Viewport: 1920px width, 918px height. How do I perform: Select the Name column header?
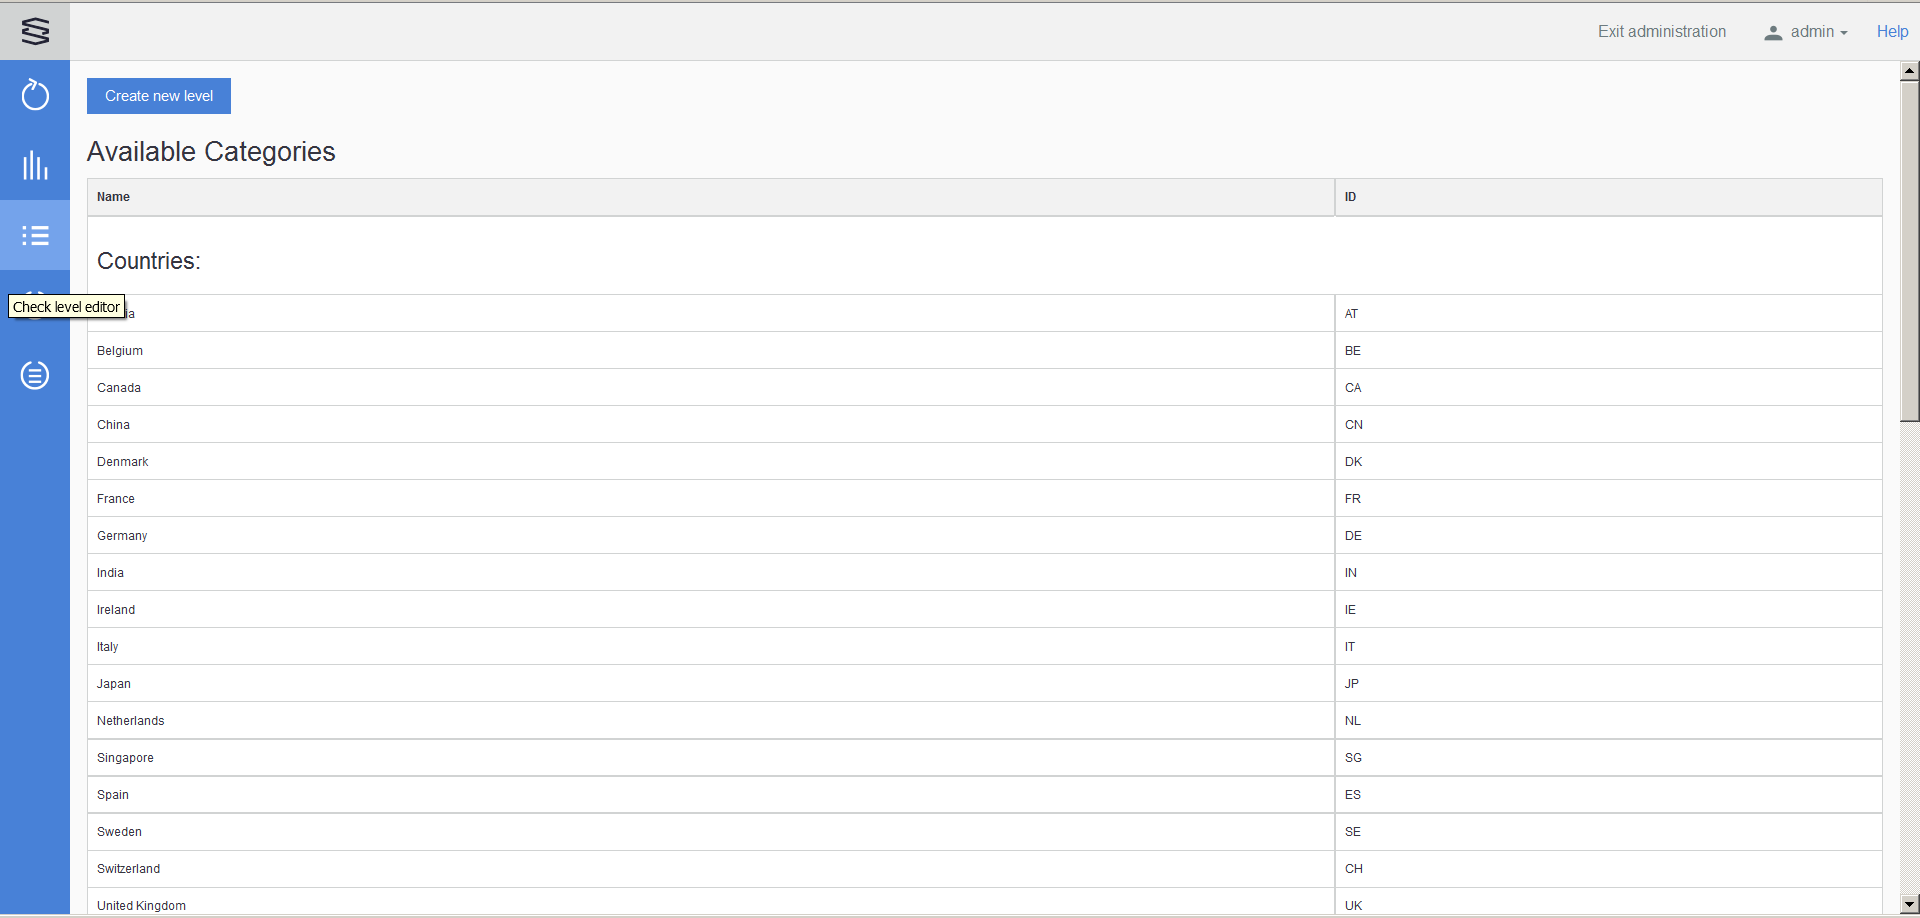113,197
